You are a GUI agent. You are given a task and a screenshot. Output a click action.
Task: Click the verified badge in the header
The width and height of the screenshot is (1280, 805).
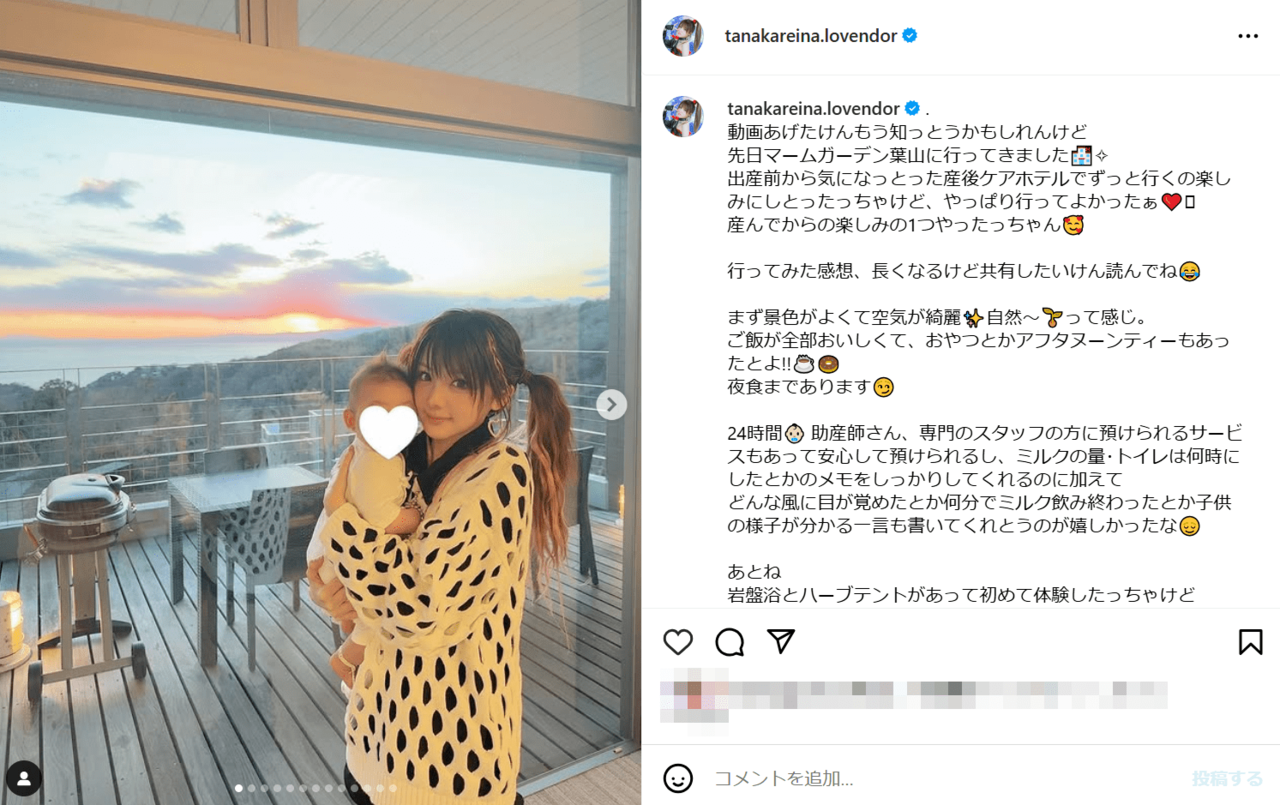pyautogui.click(x=910, y=36)
